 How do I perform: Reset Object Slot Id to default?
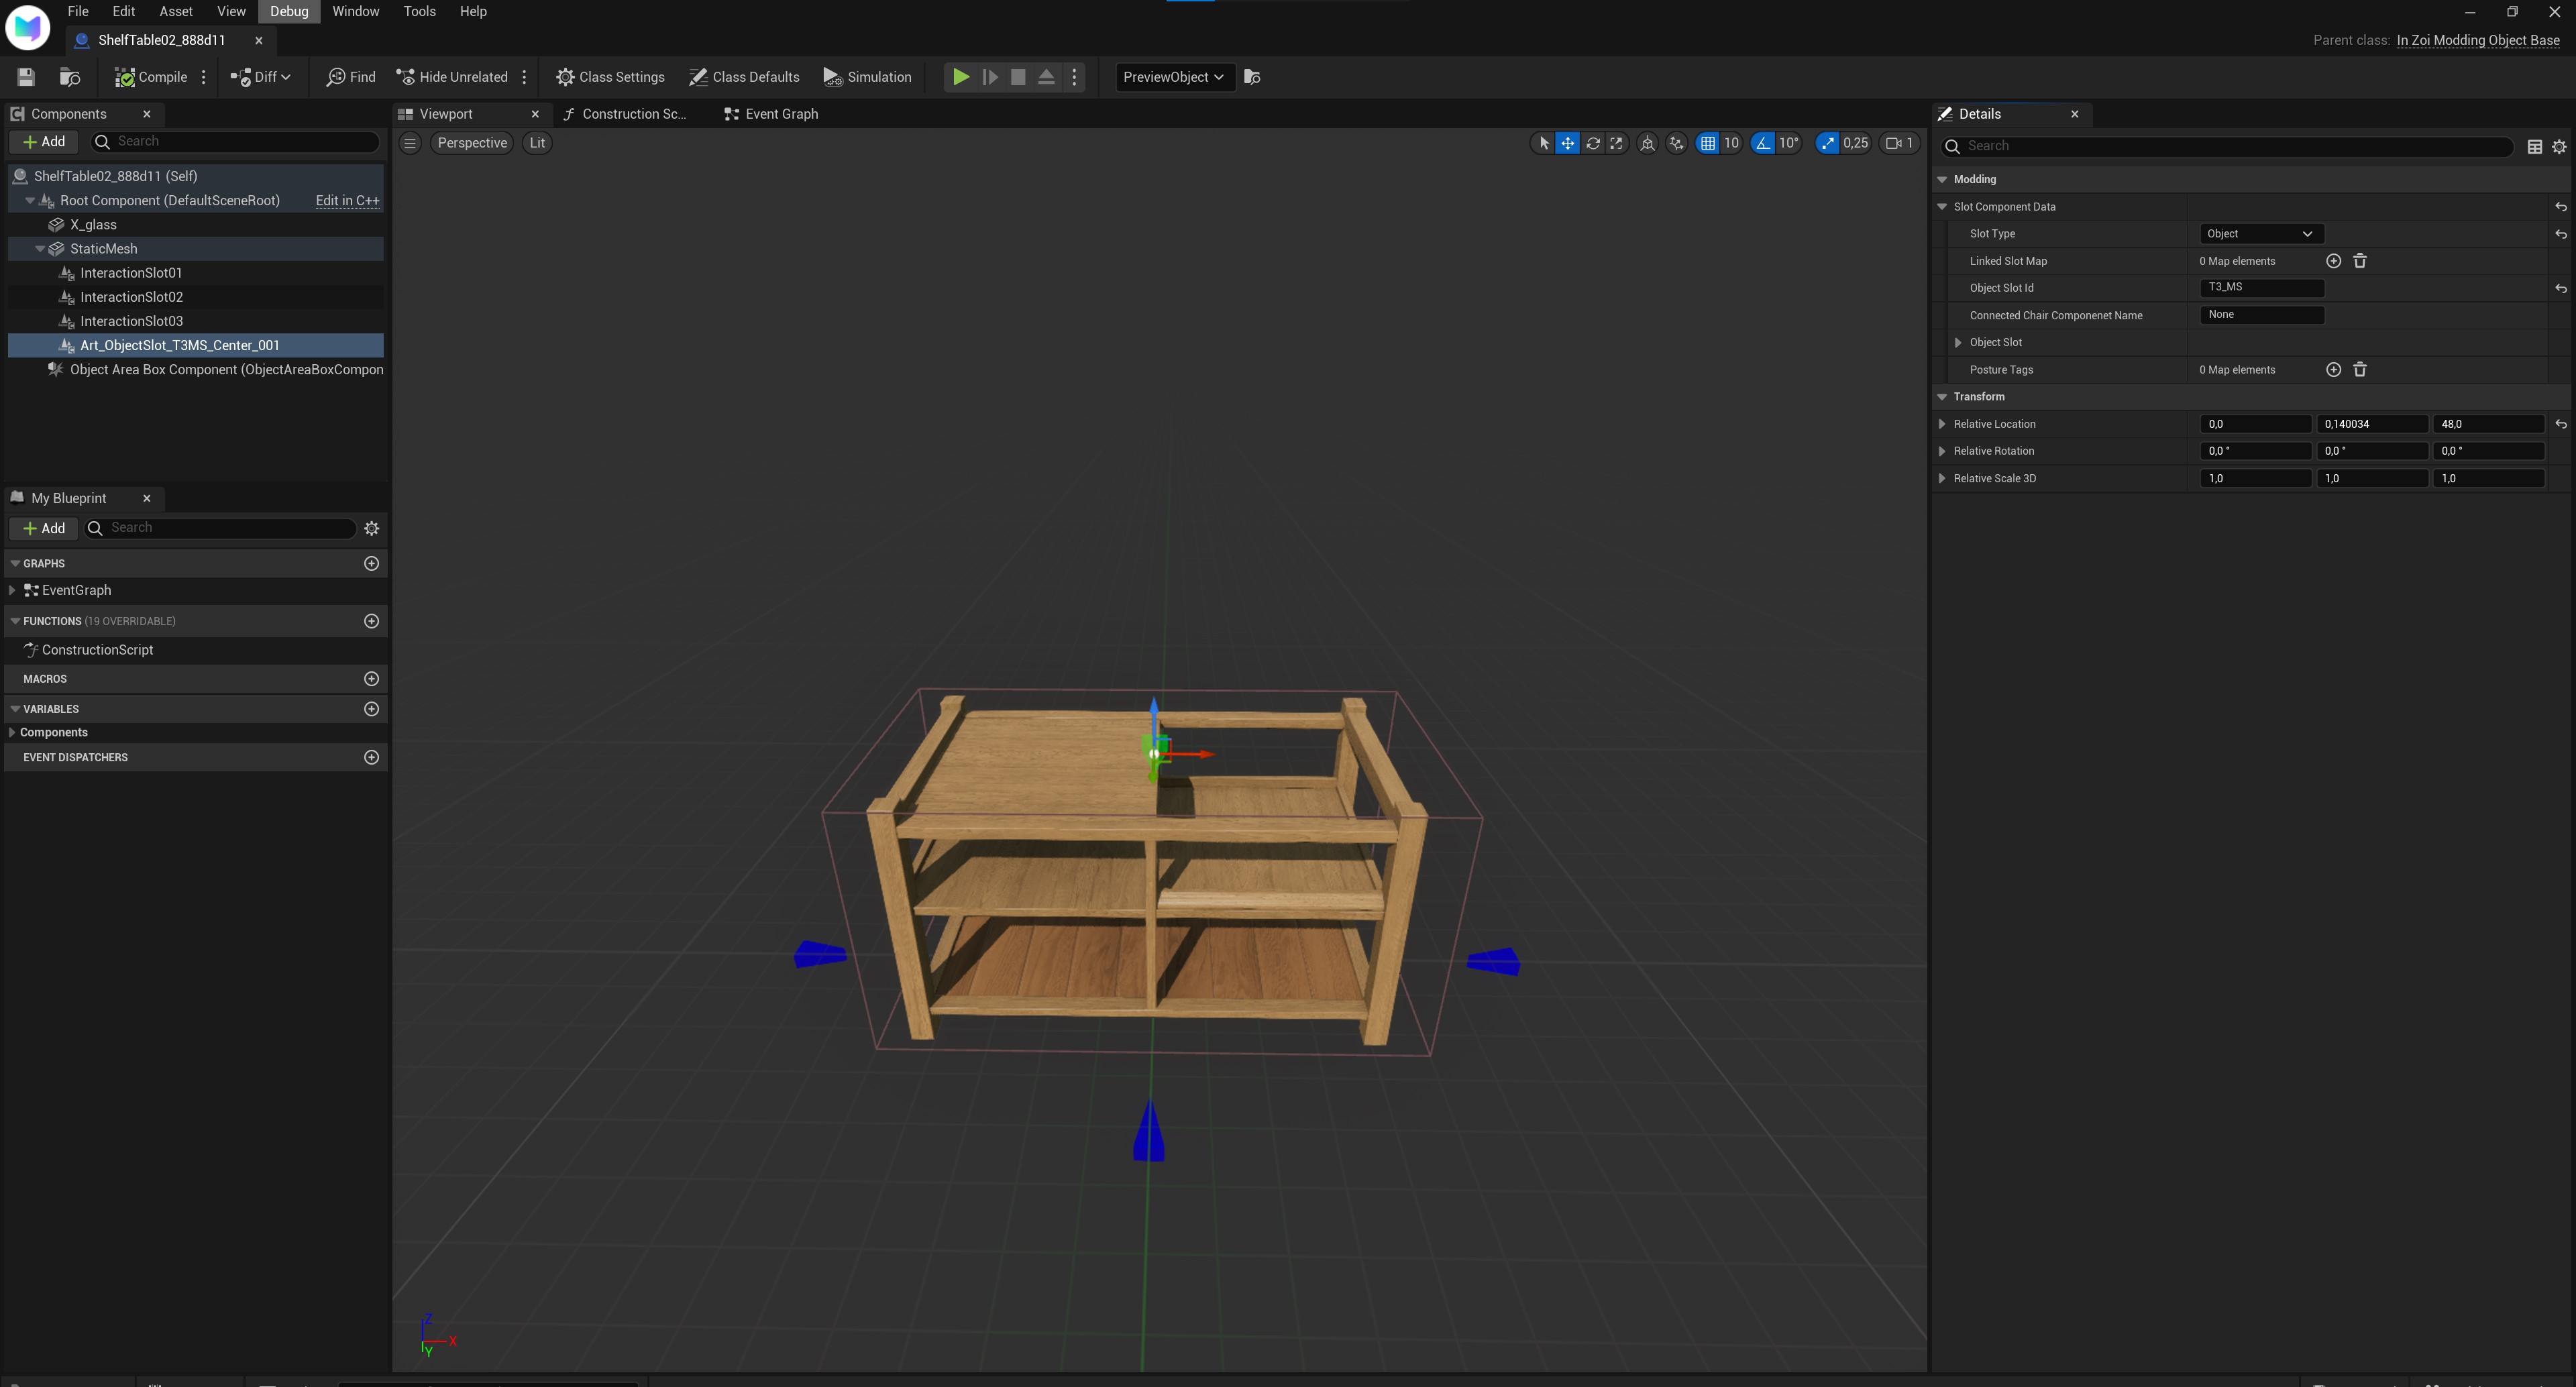pyautogui.click(x=2561, y=288)
